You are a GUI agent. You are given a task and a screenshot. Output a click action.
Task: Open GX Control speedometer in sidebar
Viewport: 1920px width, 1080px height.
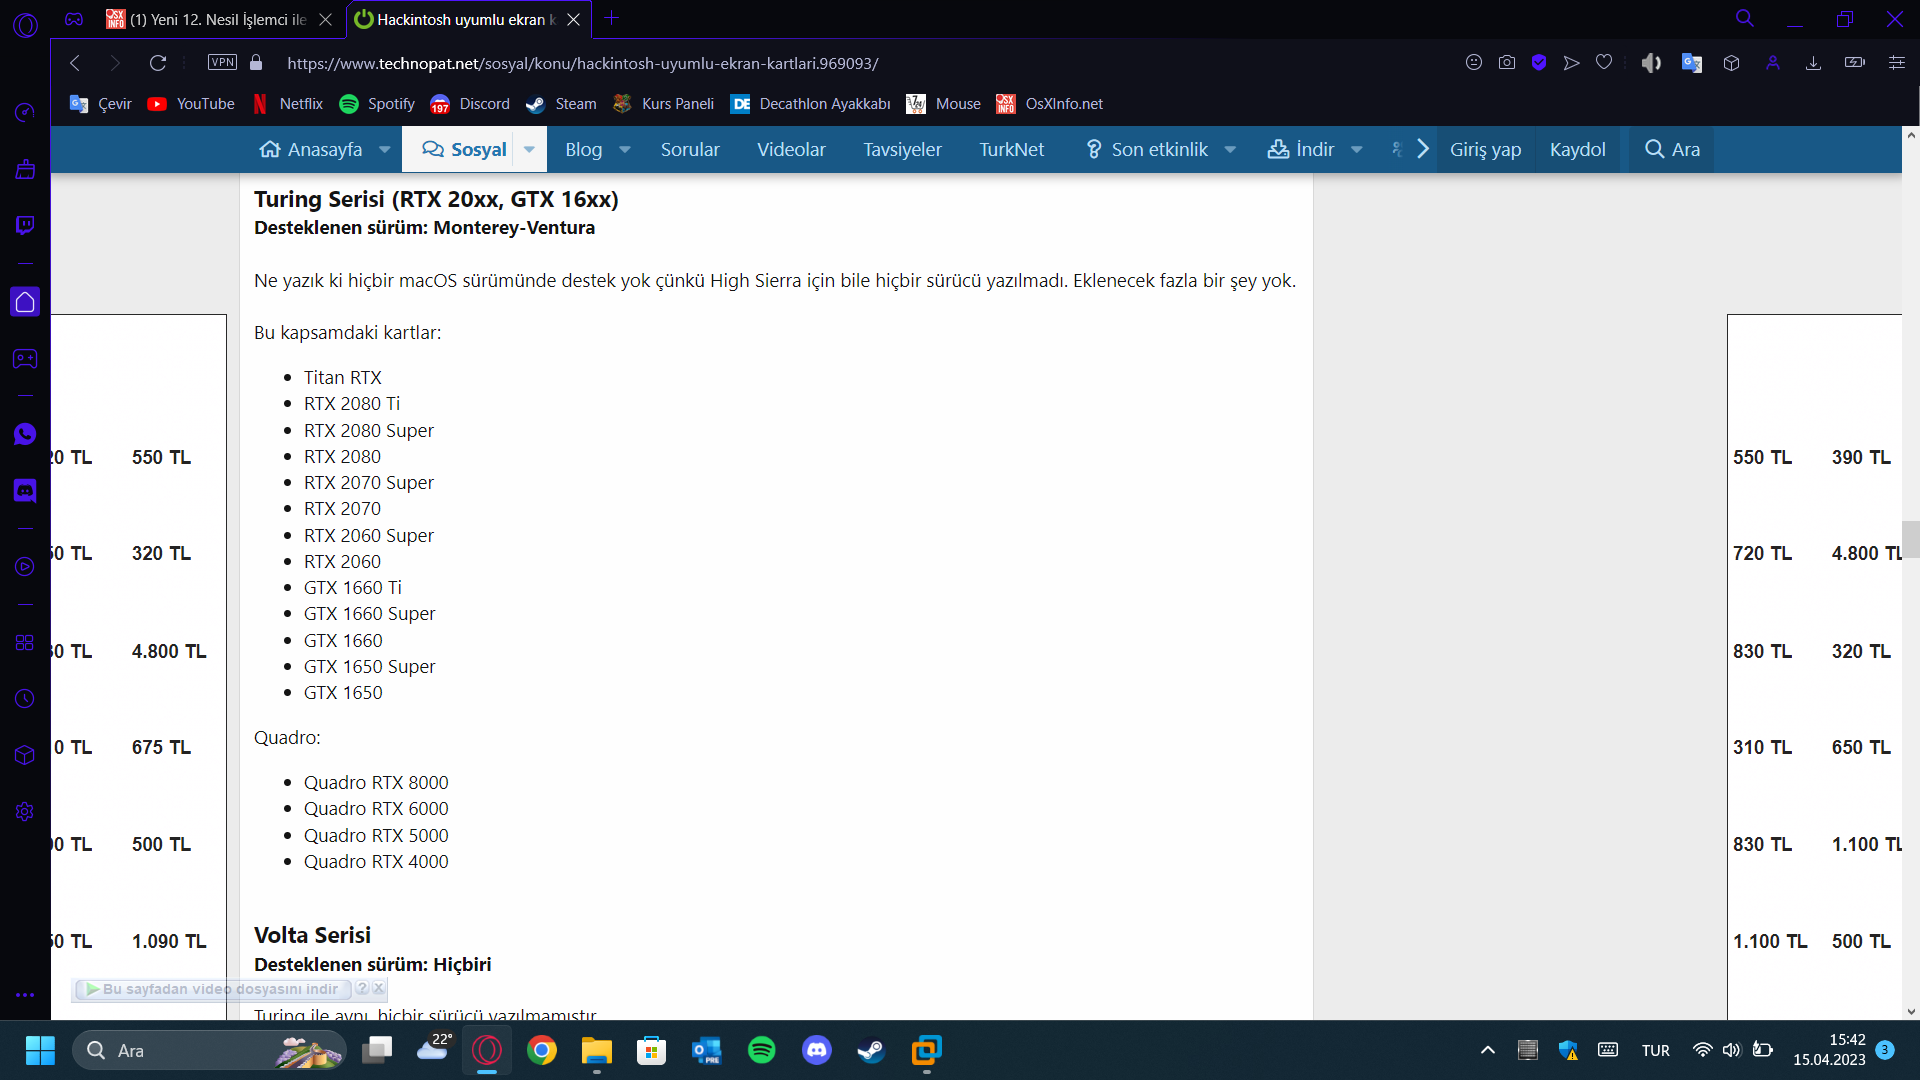(25, 112)
